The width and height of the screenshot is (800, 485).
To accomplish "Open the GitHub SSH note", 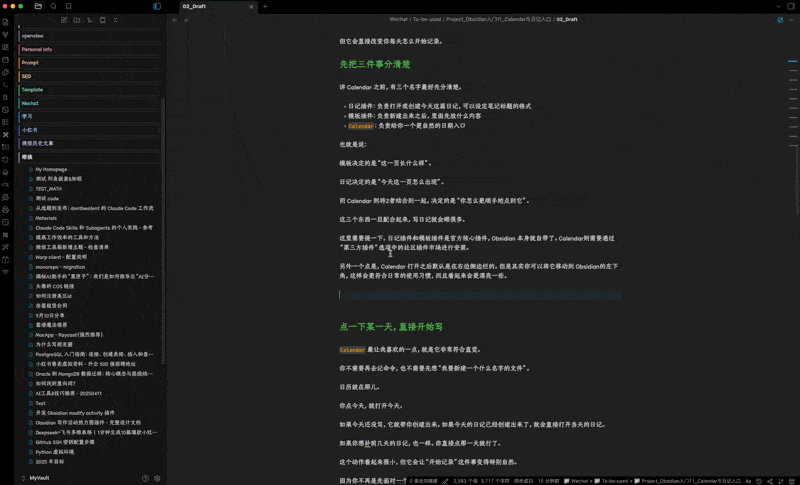I will 65,442.
